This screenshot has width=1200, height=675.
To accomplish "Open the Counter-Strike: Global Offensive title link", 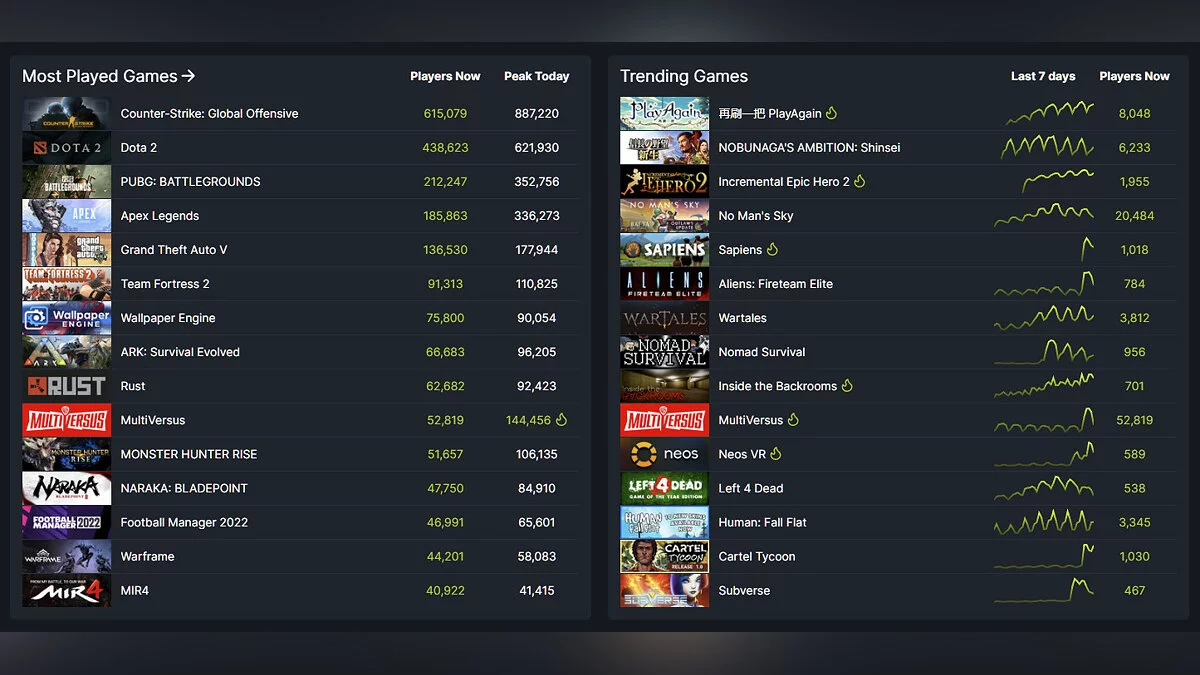I will [x=209, y=114].
